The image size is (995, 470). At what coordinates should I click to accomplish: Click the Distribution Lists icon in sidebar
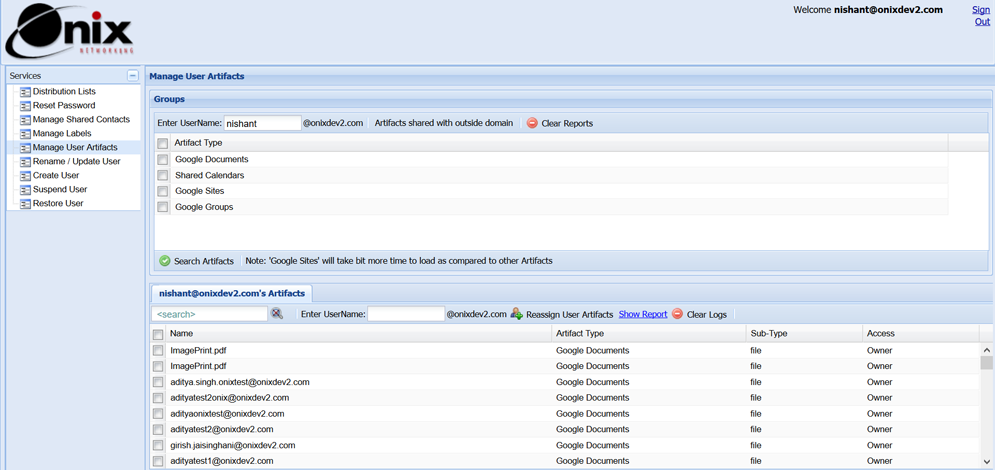click(25, 92)
